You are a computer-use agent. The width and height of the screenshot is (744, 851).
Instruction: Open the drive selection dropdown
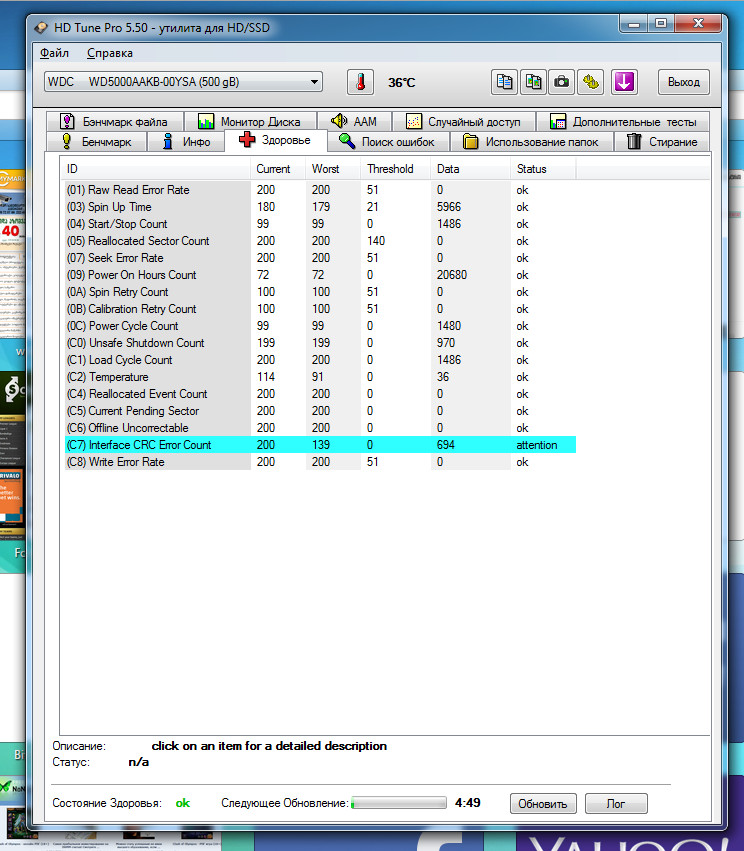(x=183, y=82)
